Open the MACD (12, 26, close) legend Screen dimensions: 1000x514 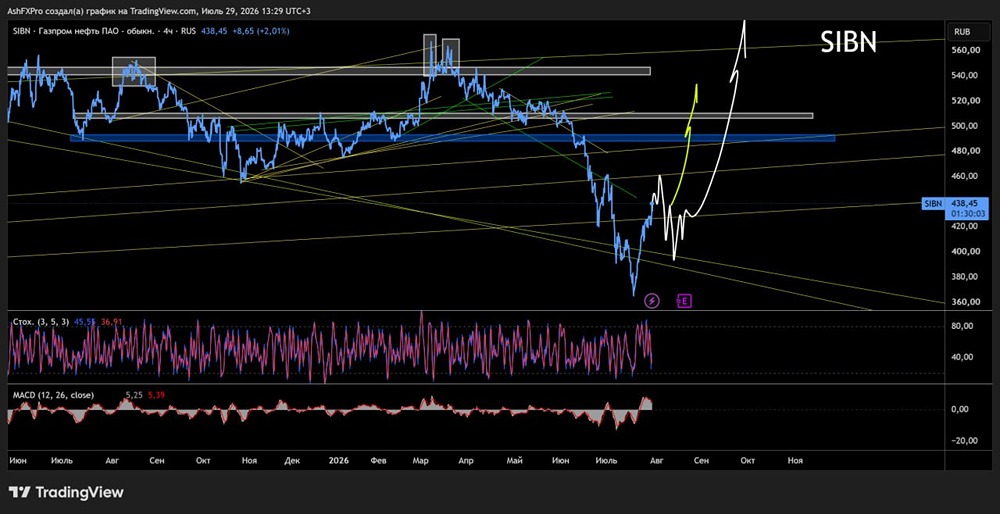(x=54, y=395)
